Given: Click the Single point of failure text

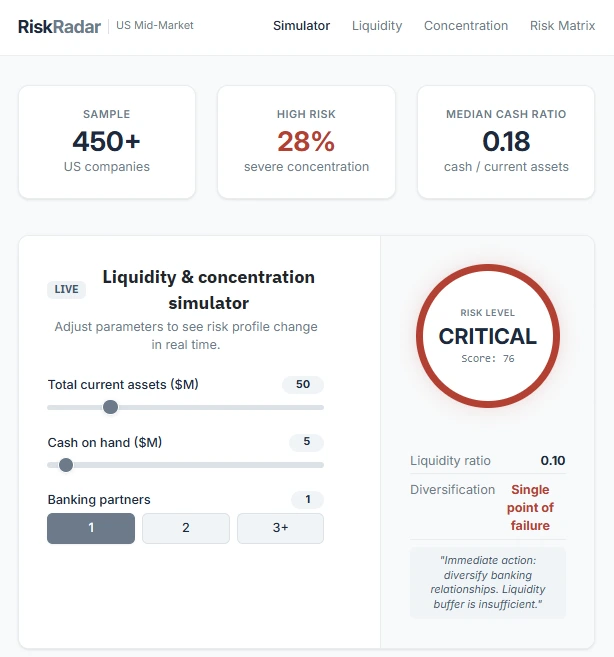Looking at the screenshot, I should point(530,507).
